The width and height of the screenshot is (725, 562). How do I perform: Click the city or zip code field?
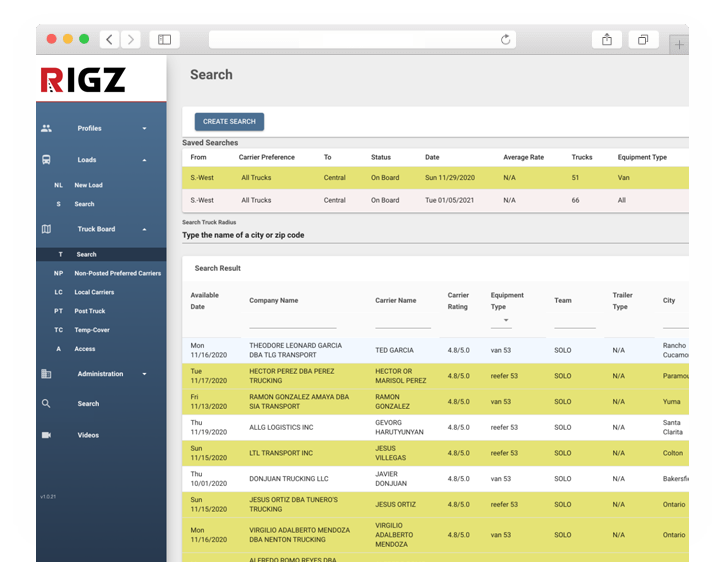tap(435, 235)
